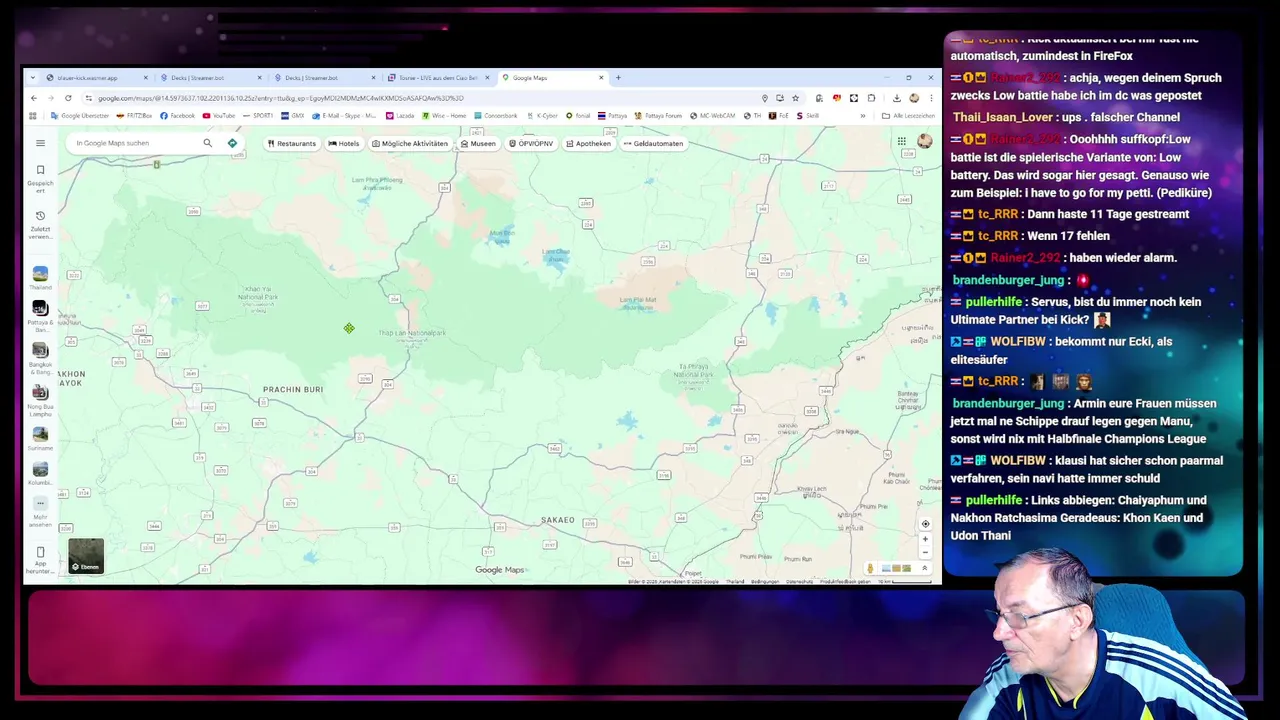
Task: Click the magnifier search icon in Maps
Action: pyautogui.click(x=208, y=143)
